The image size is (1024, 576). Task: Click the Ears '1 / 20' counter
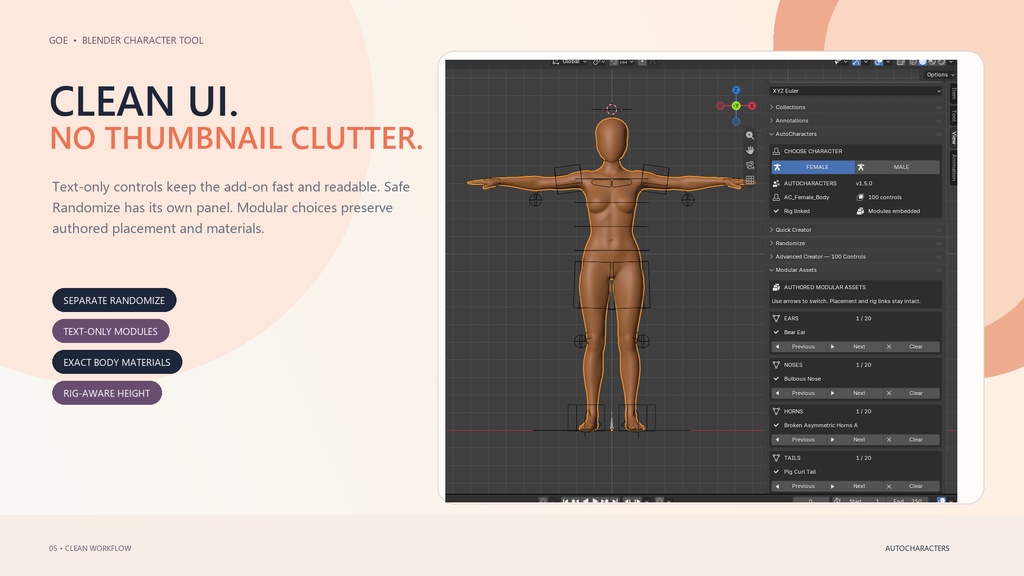[x=863, y=319]
